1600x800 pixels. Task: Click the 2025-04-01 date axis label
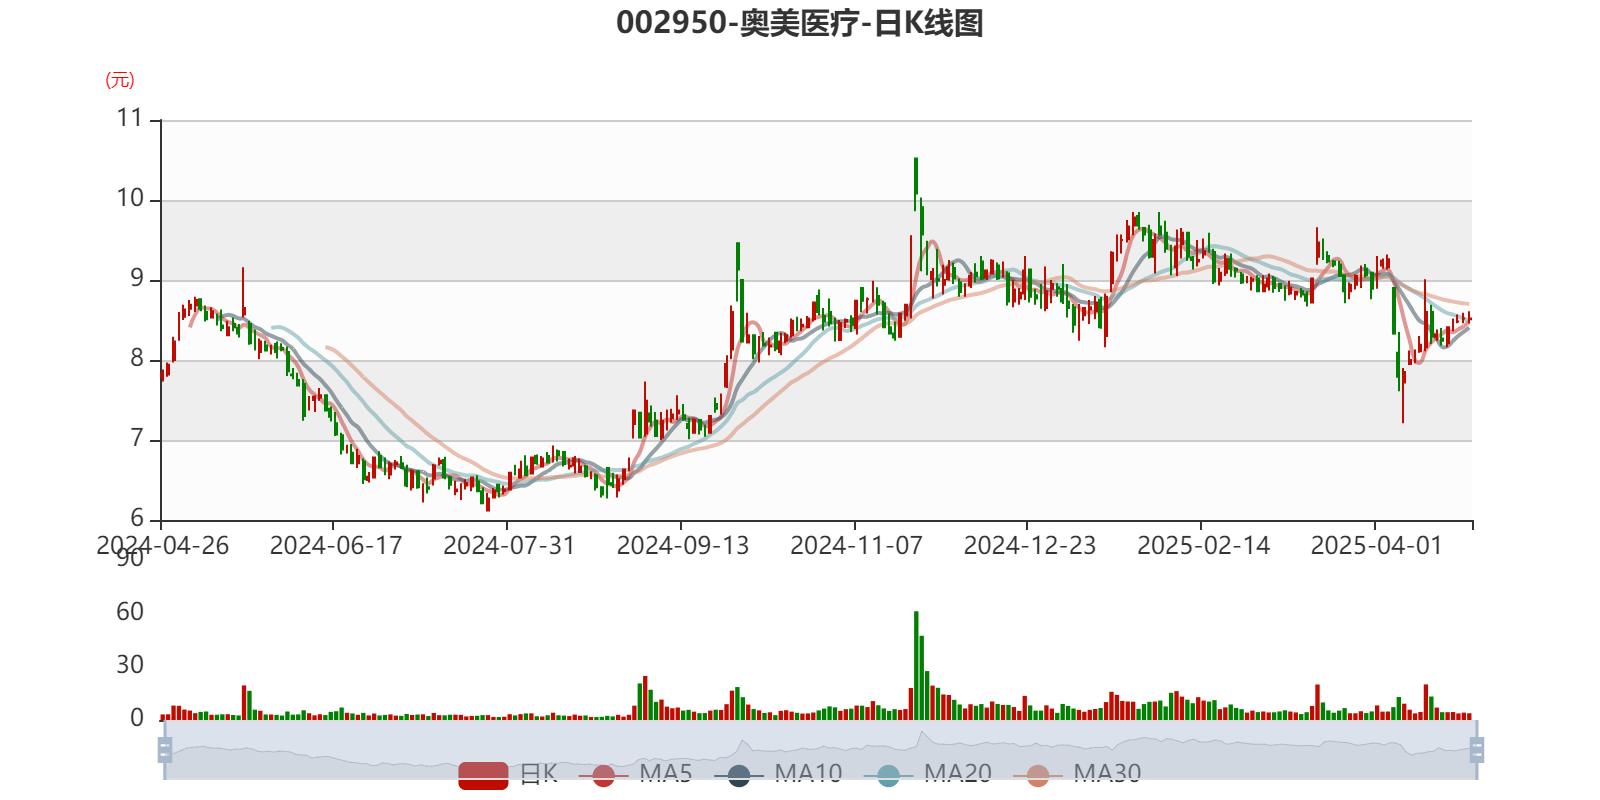point(1377,546)
